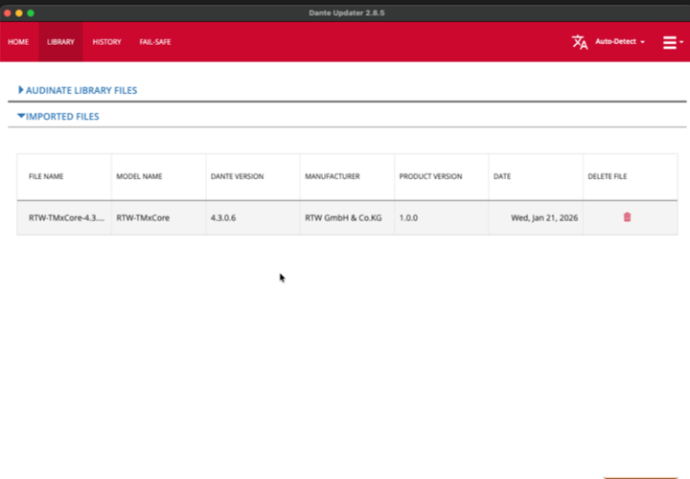Expand the Audinate Library Files section
690x479 pixels.
point(78,90)
